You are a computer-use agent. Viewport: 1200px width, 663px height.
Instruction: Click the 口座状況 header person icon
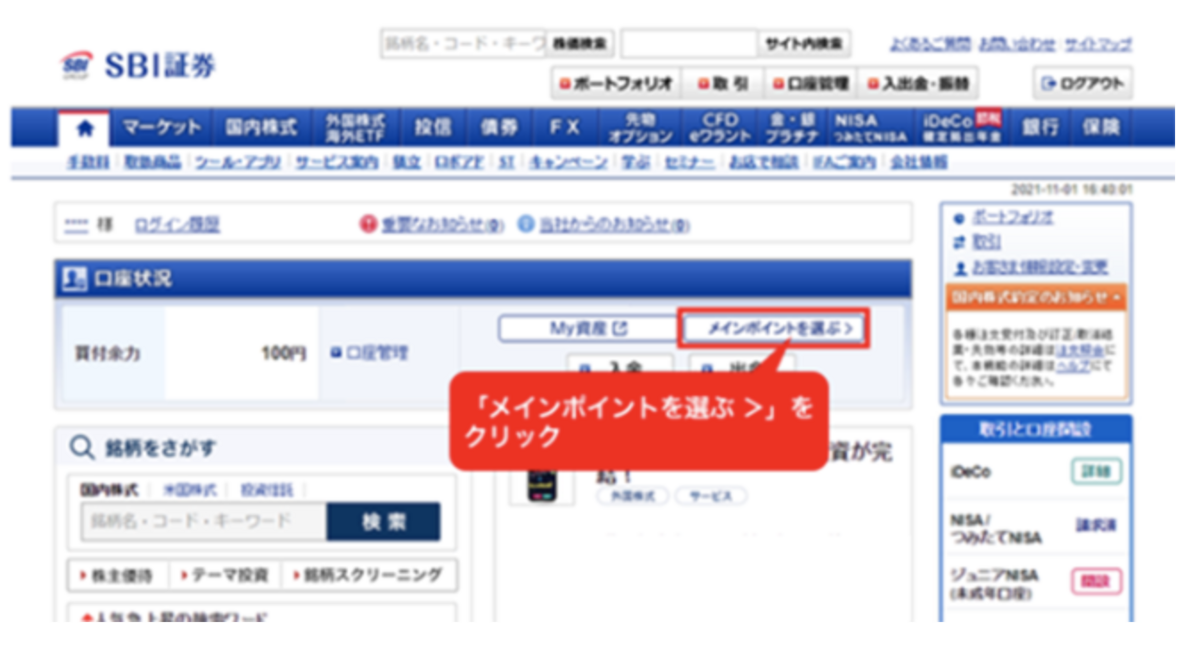click(74, 279)
